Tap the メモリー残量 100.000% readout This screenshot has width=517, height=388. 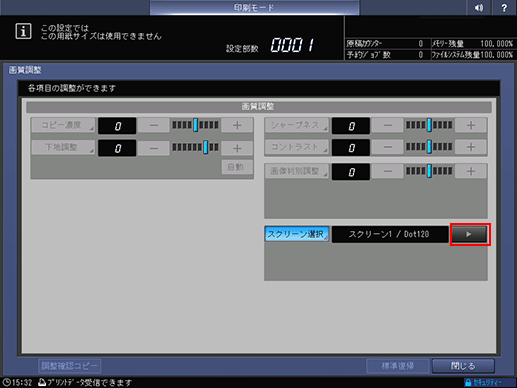click(473, 44)
